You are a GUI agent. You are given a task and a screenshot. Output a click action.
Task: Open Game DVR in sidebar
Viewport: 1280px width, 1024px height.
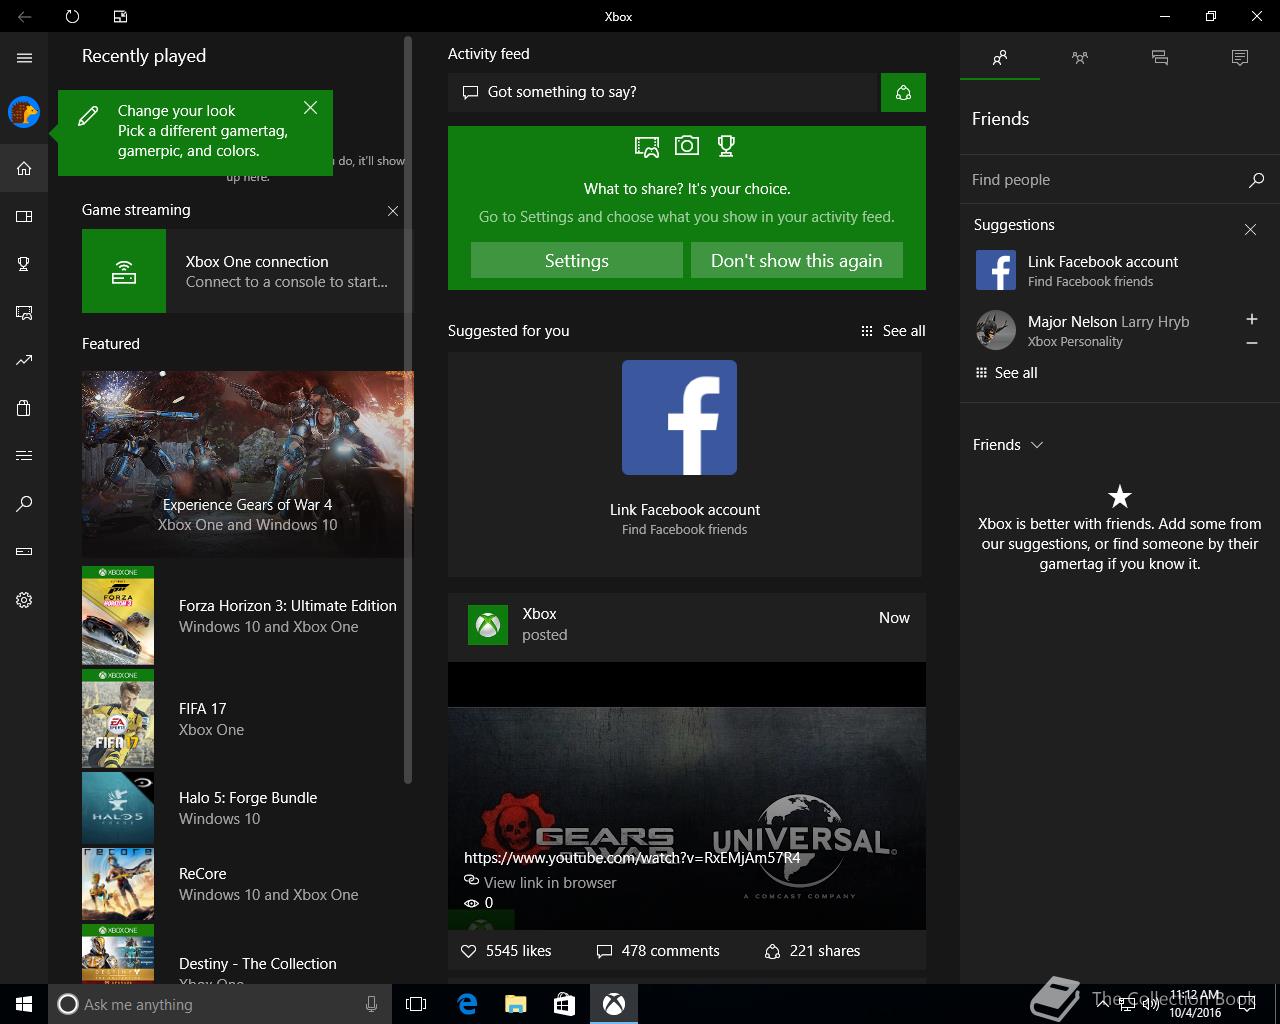[24, 312]
